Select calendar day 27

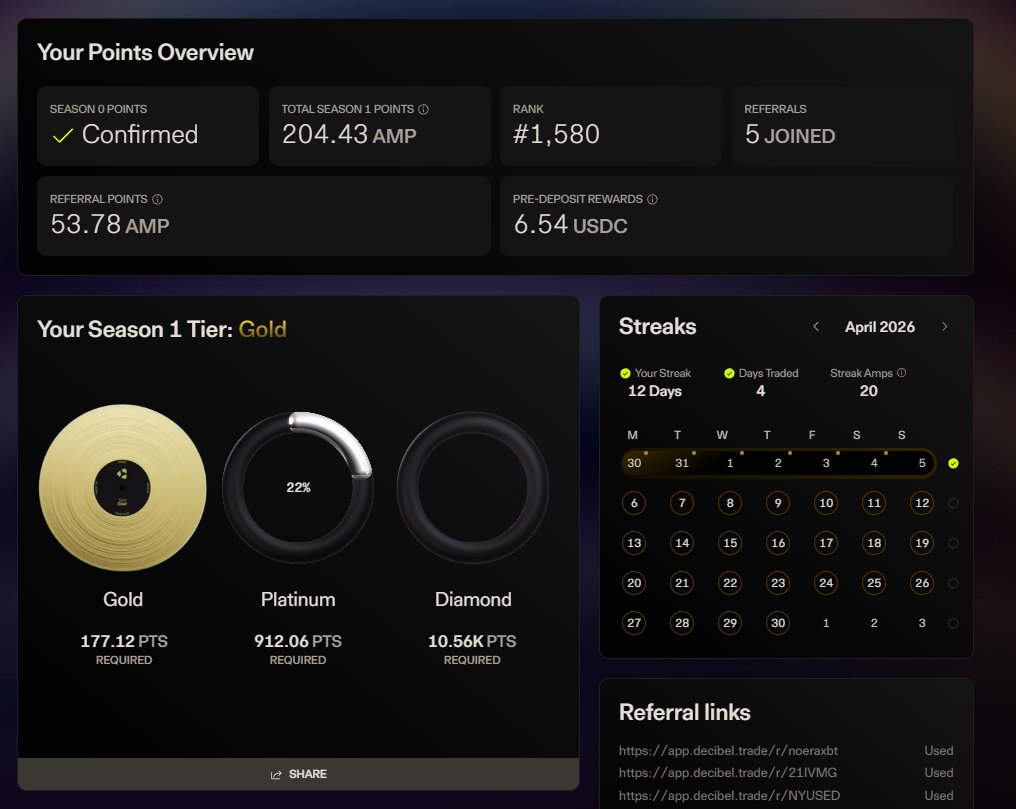click(x=634, y=624)
